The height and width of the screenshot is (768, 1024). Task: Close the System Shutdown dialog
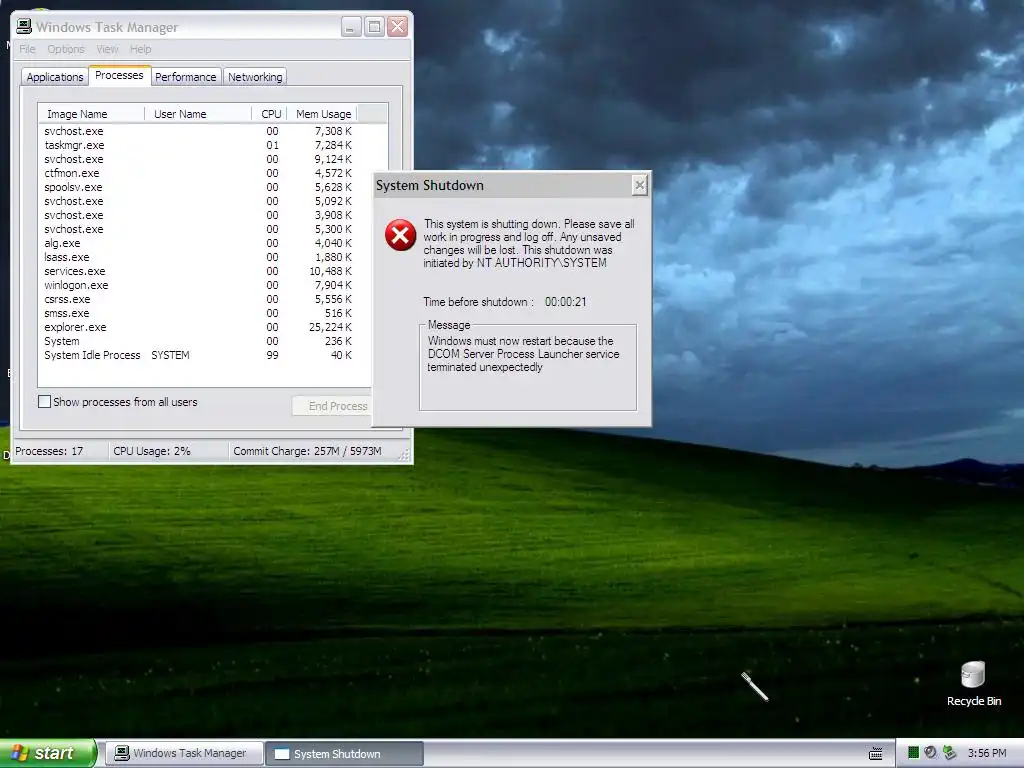tap(640, 185)
